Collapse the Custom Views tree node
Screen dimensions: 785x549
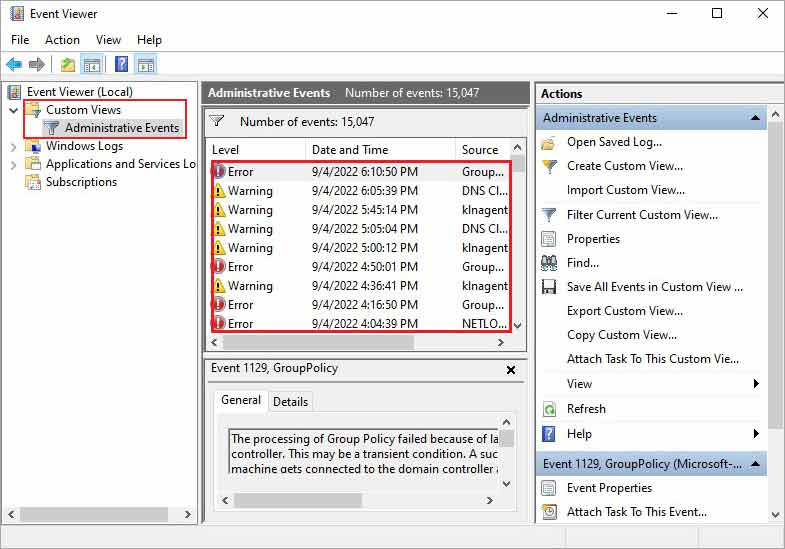14,110
